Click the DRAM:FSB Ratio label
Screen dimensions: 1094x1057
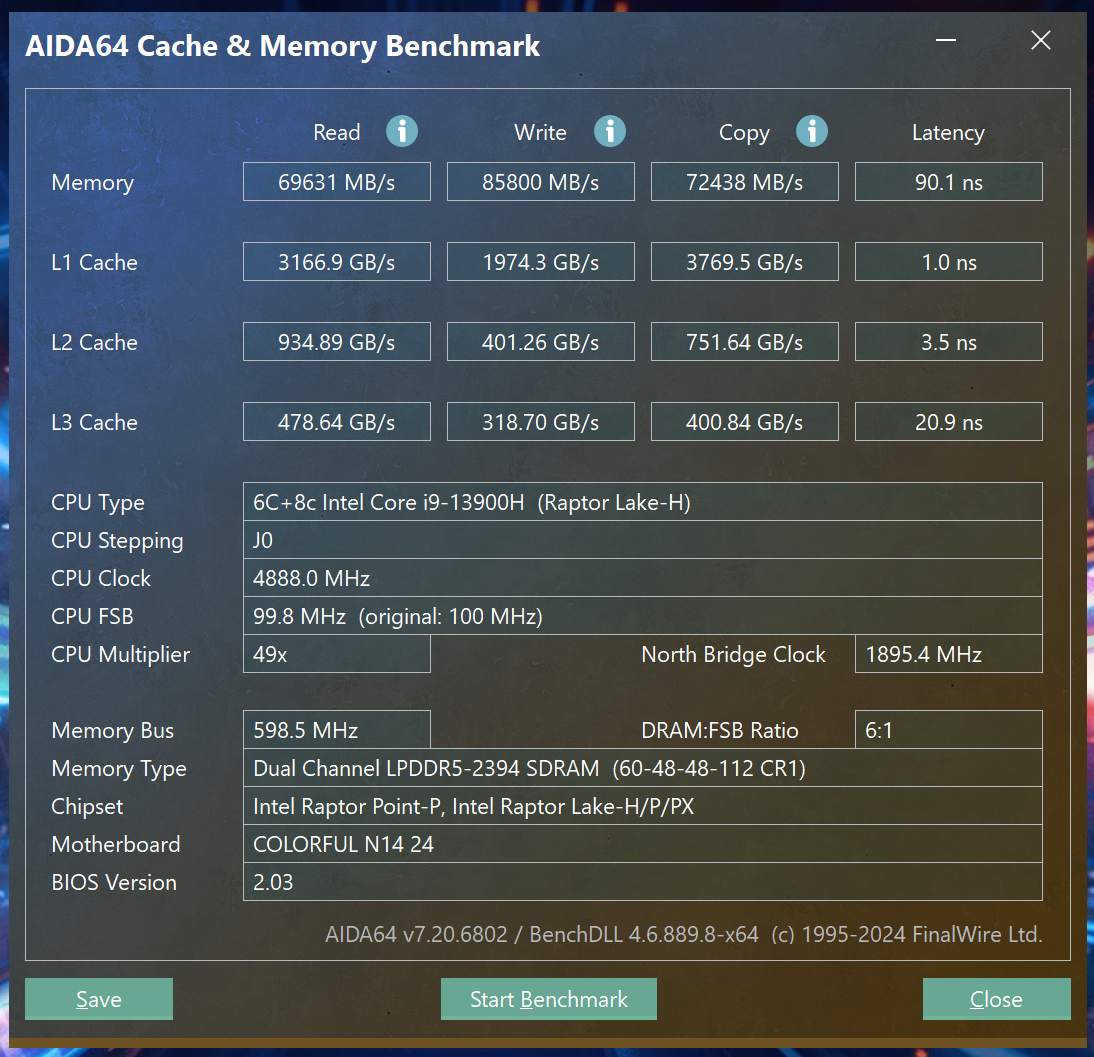[719, 730]
